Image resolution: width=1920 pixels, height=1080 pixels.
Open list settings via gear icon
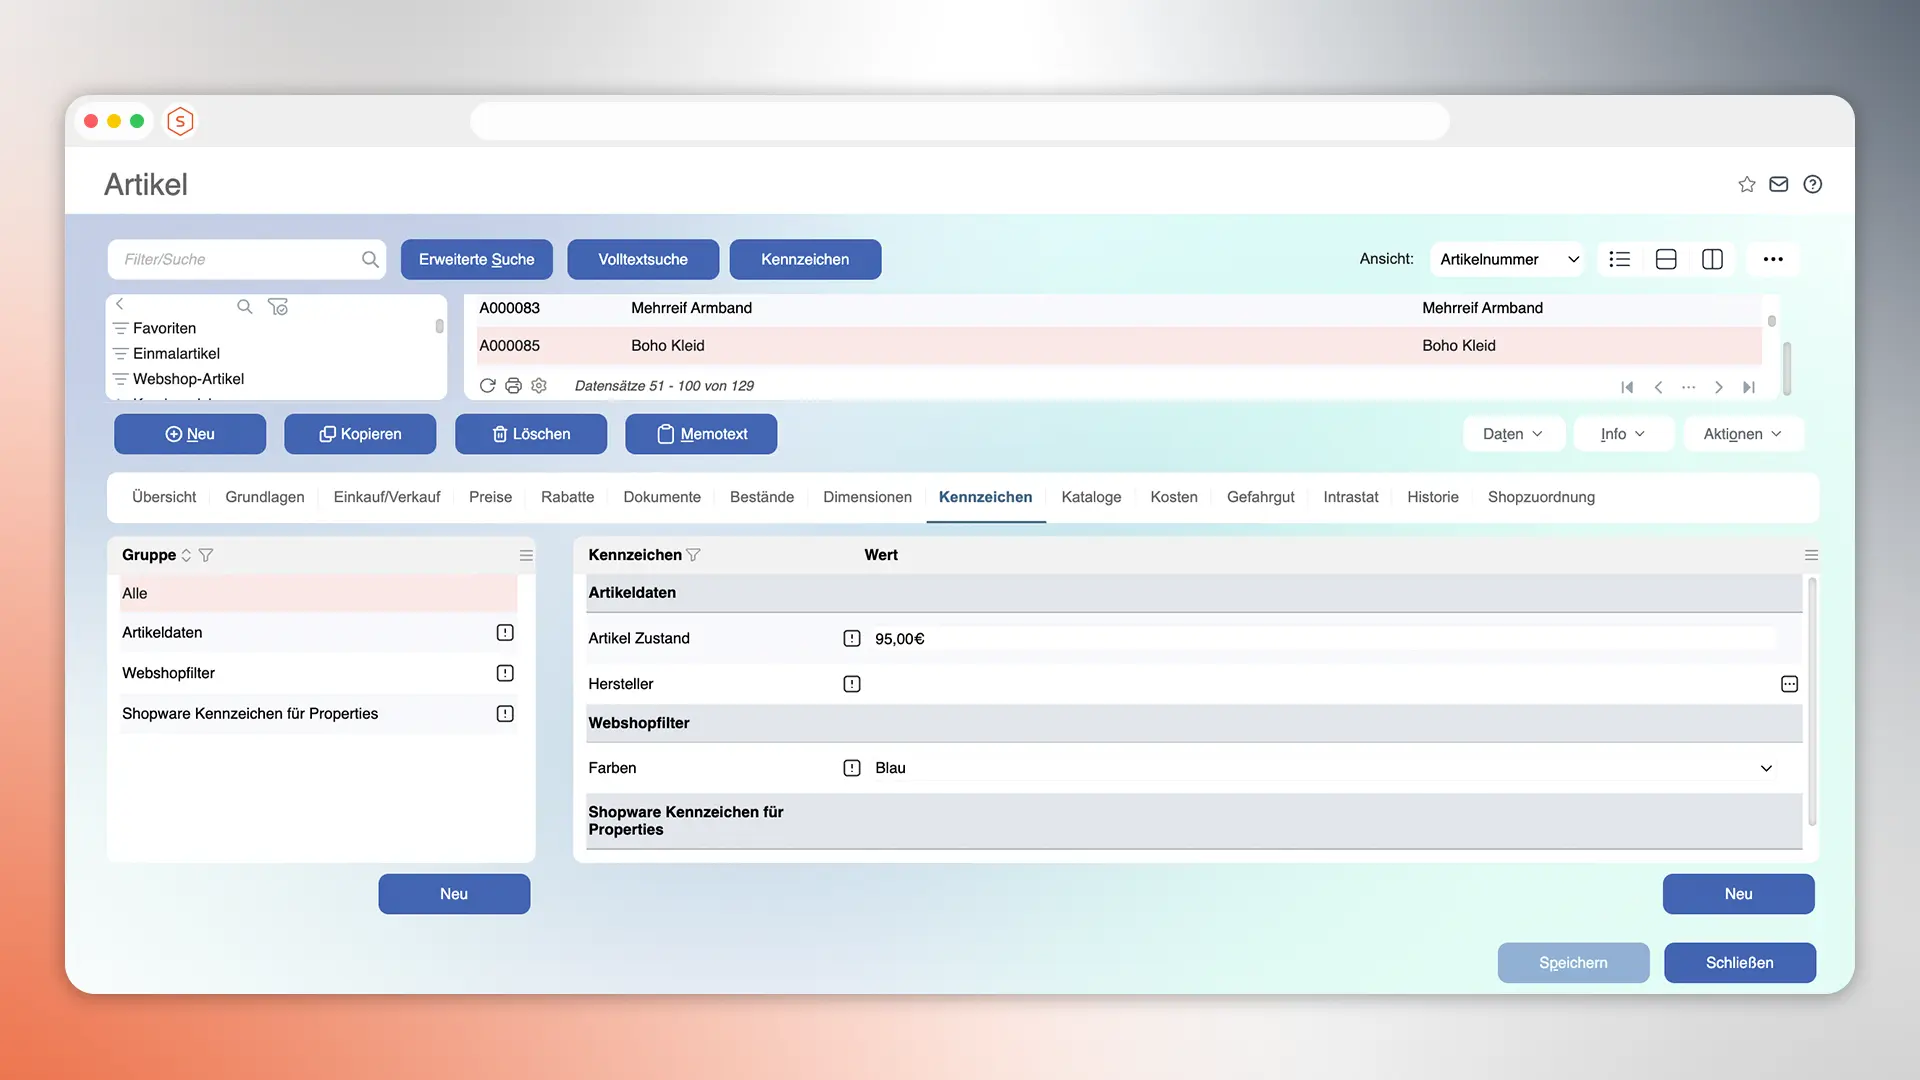[539, 385]
